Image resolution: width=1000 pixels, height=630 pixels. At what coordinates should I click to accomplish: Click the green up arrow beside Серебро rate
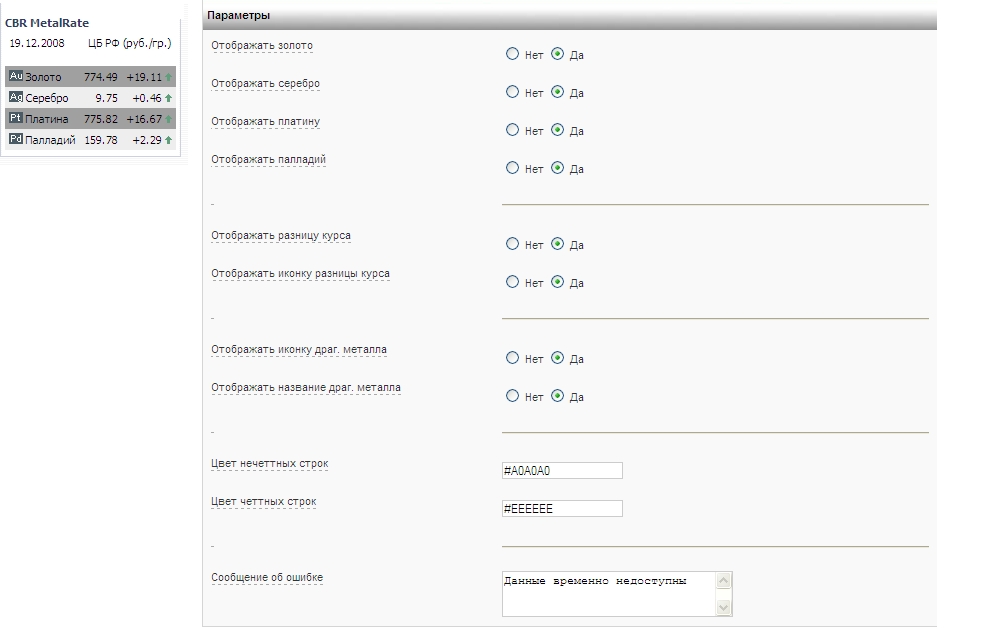pyautogui.click(x=169, y=98)
